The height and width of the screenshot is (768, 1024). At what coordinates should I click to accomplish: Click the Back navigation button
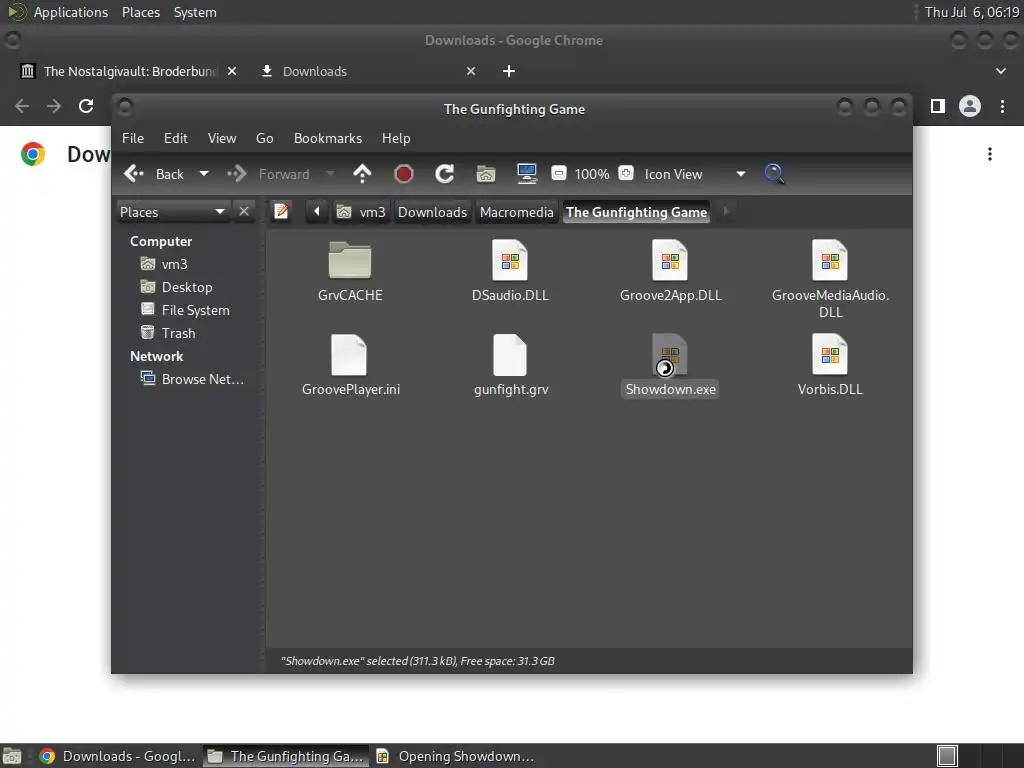(x=154, y=174)
